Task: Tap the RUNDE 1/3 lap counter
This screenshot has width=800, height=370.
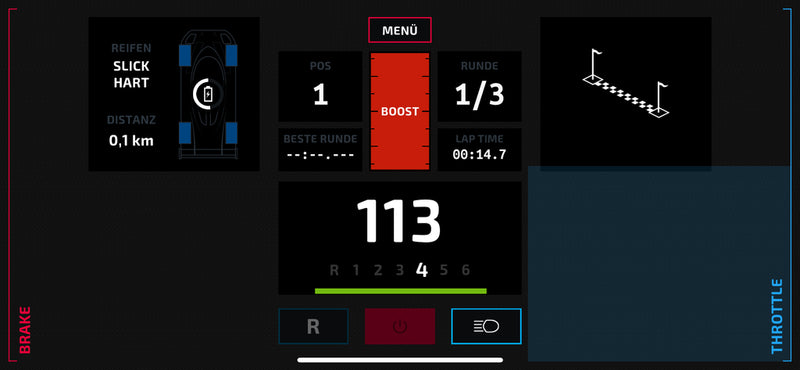Action: tap(480, 86)
